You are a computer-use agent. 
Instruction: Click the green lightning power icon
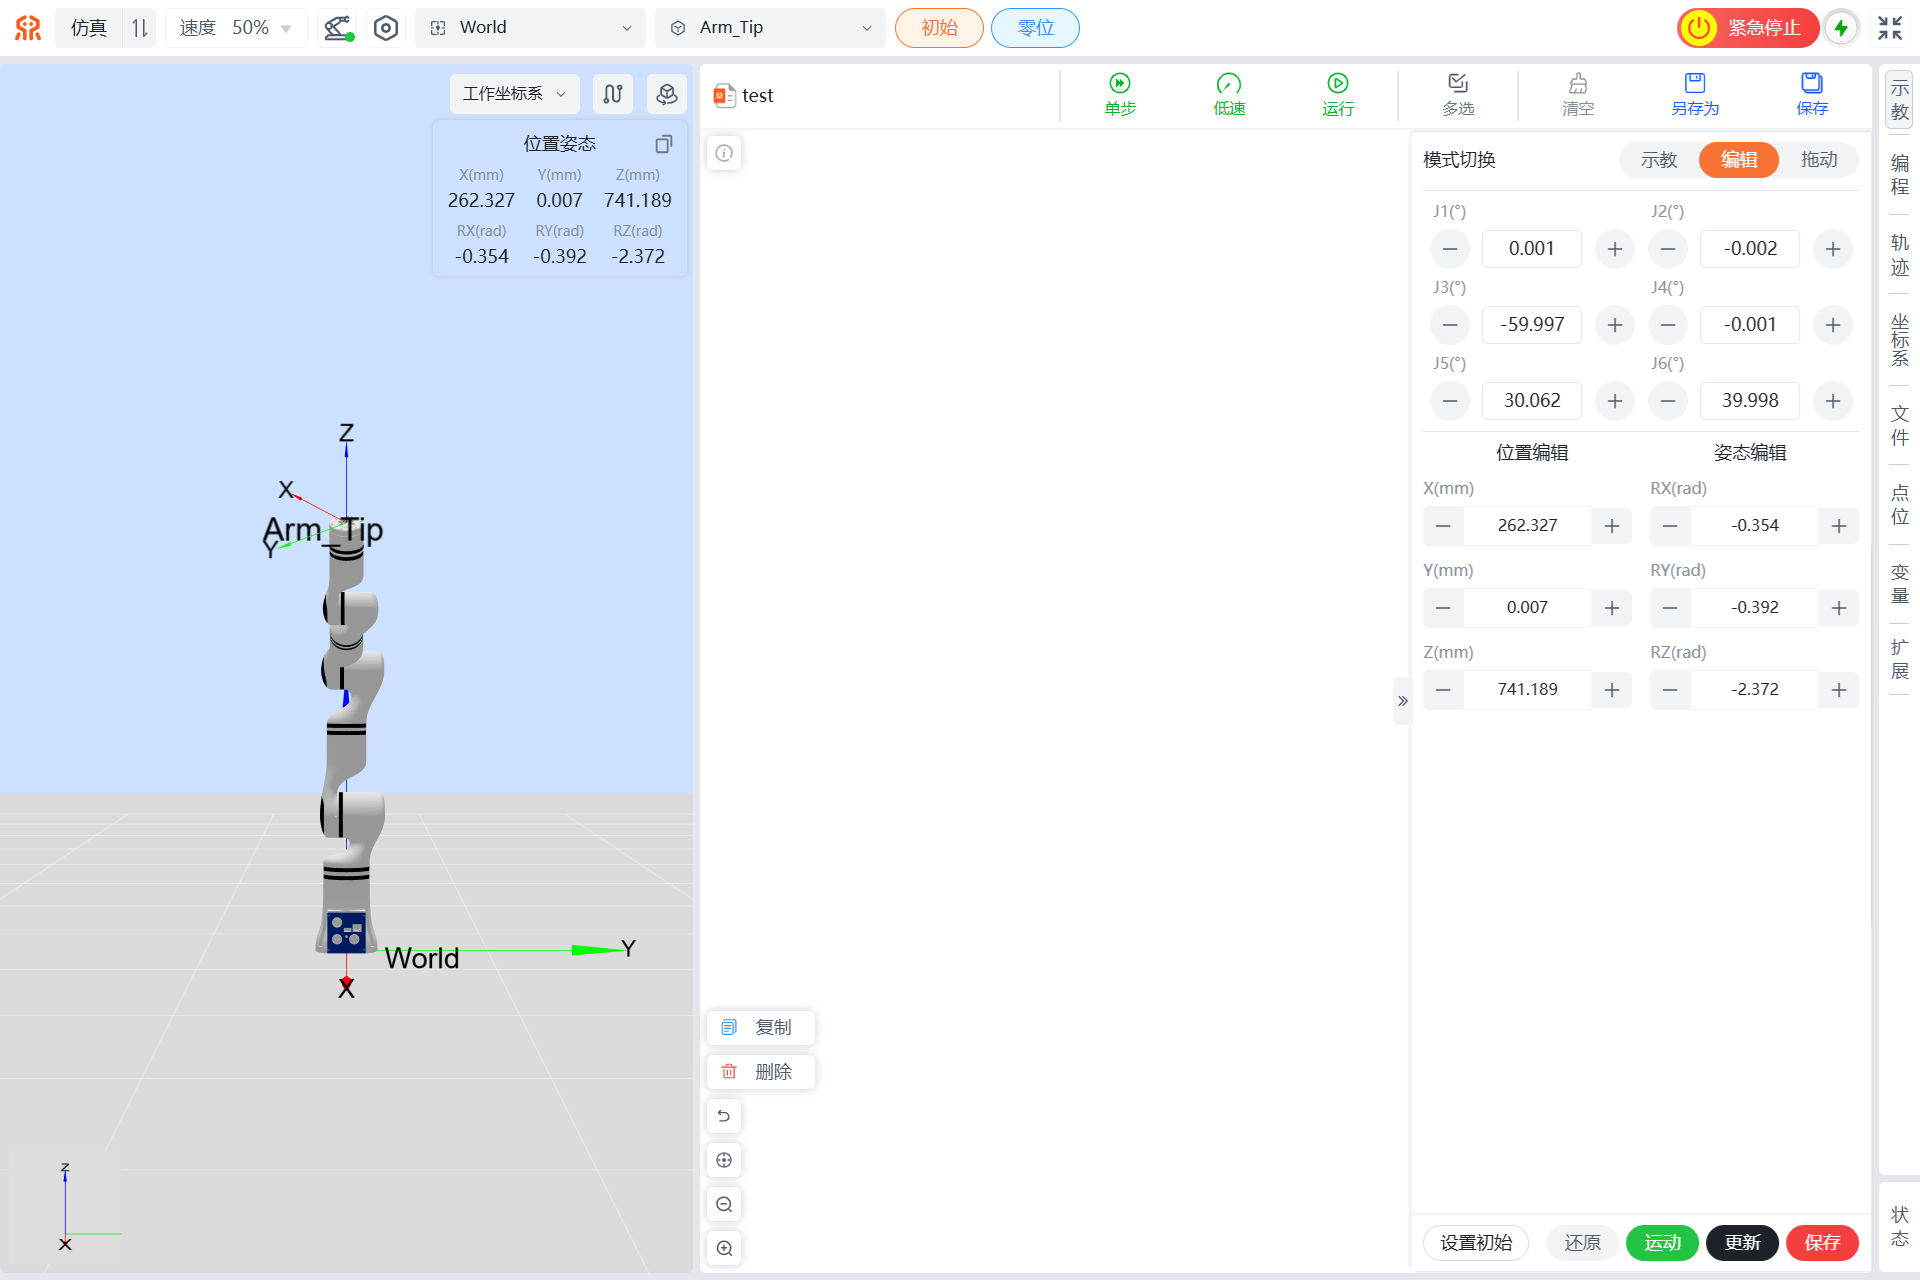click(x=1841, y=28)
